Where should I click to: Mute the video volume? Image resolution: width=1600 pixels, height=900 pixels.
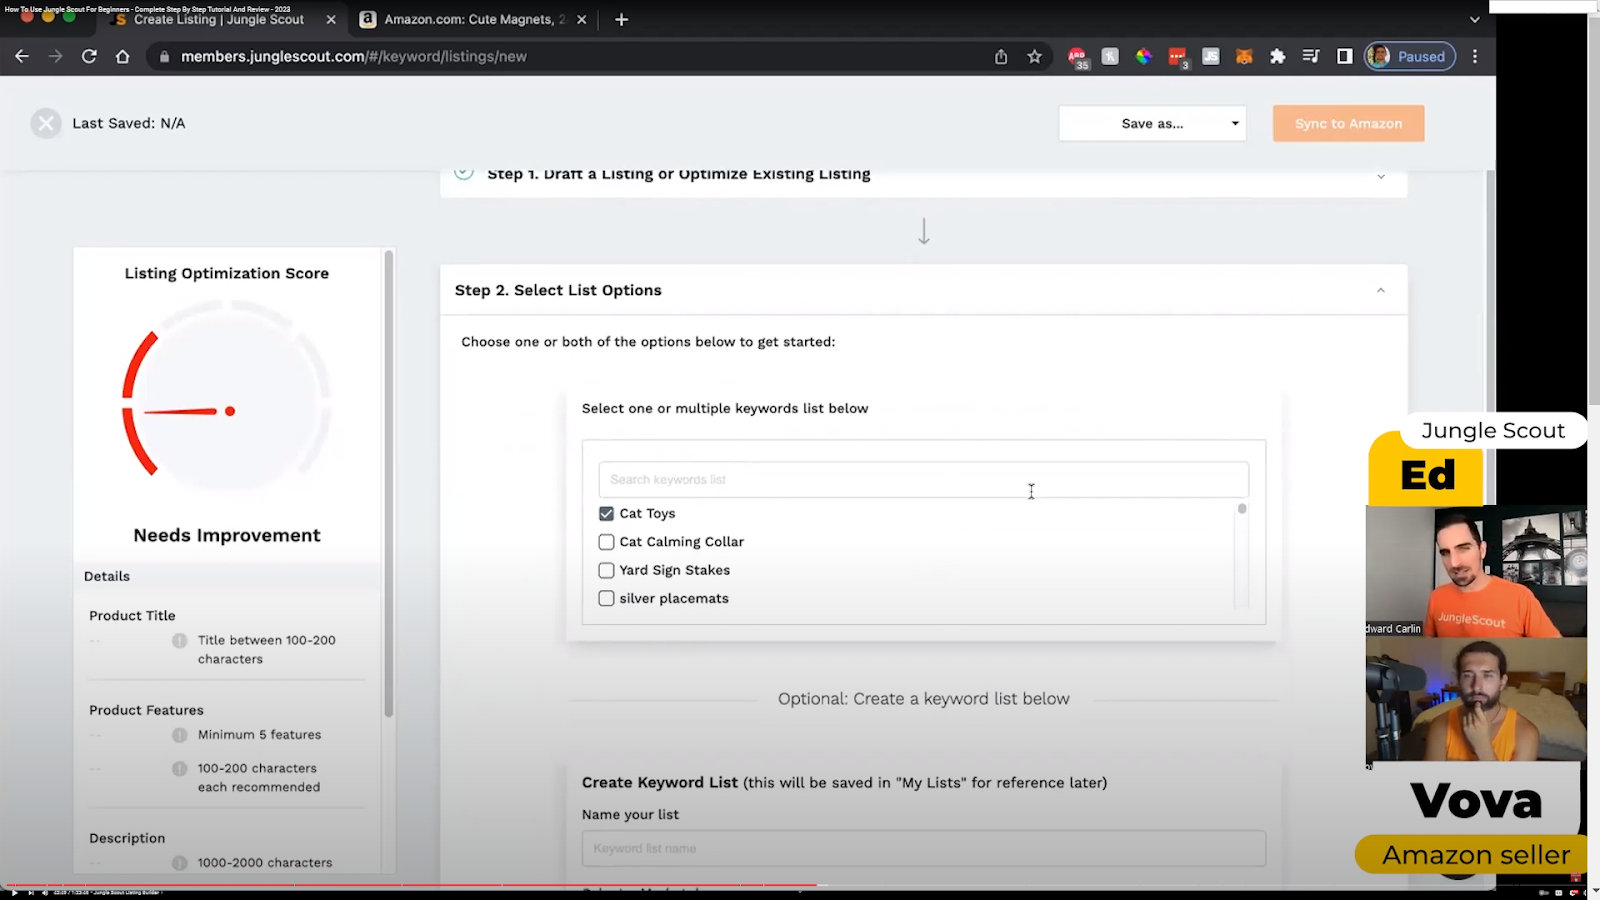(45, 892)
